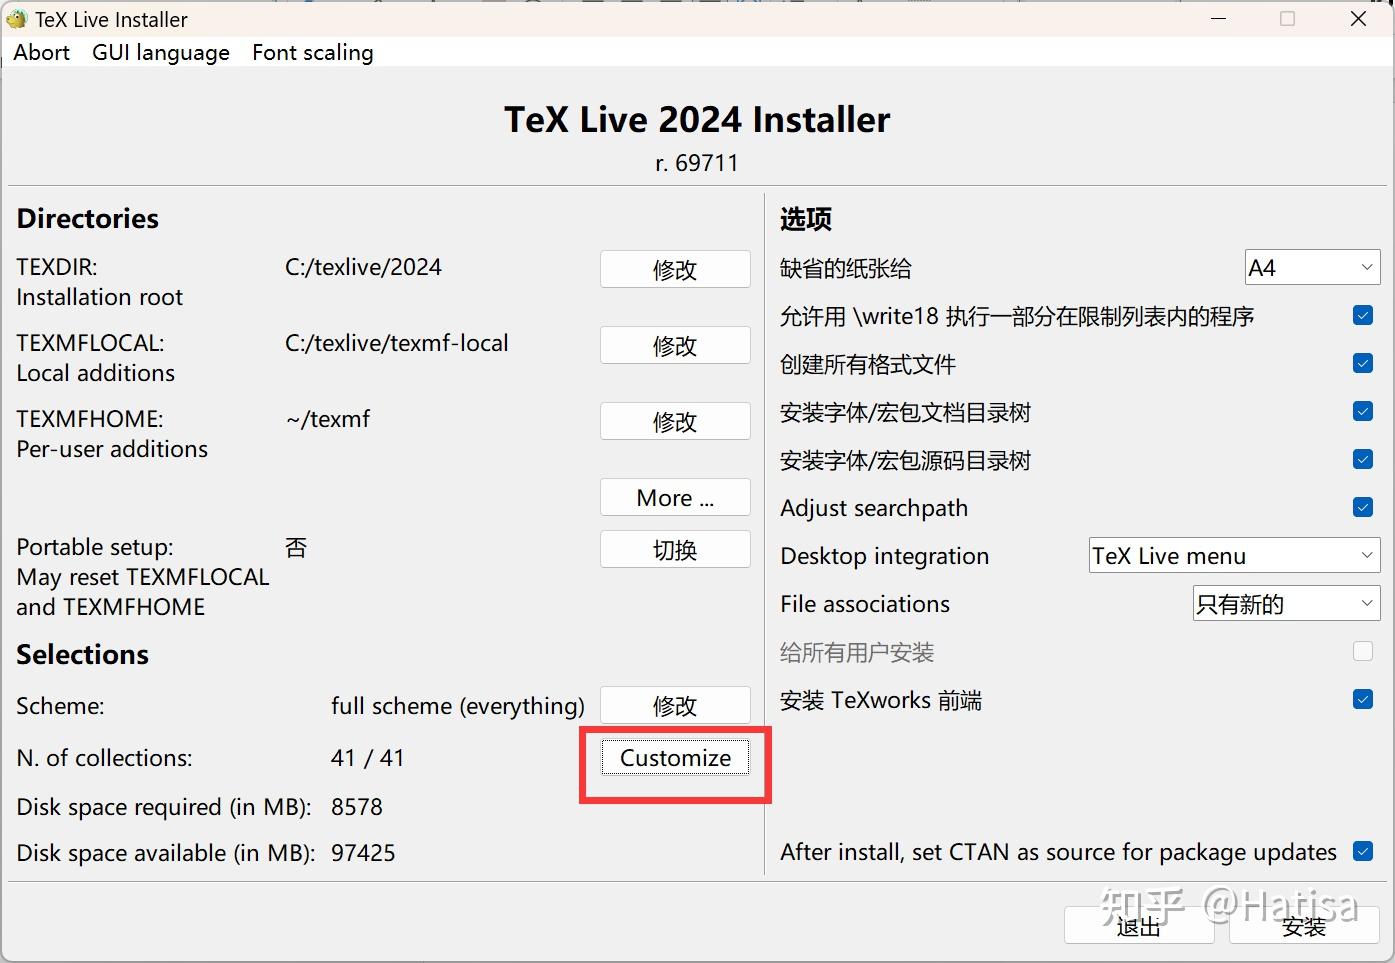Open the default paper size dropdown
The height and width of the screenshot is (963, 1395).
1311,267
